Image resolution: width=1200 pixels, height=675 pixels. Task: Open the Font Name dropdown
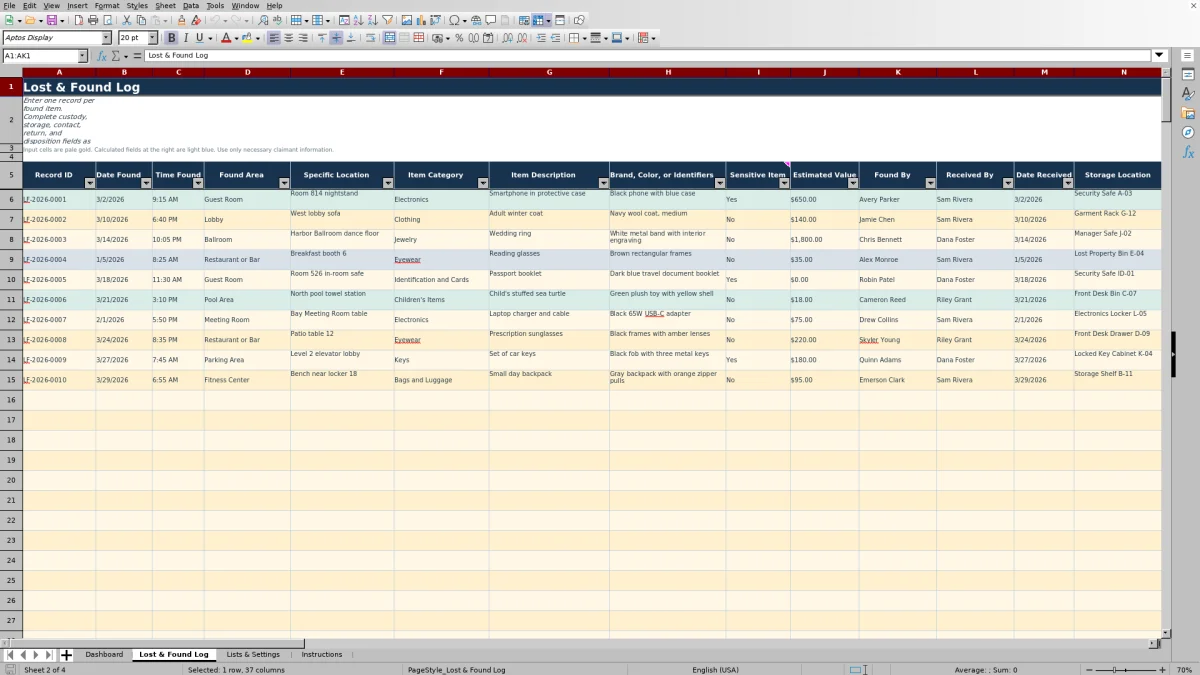click(106, 38)
